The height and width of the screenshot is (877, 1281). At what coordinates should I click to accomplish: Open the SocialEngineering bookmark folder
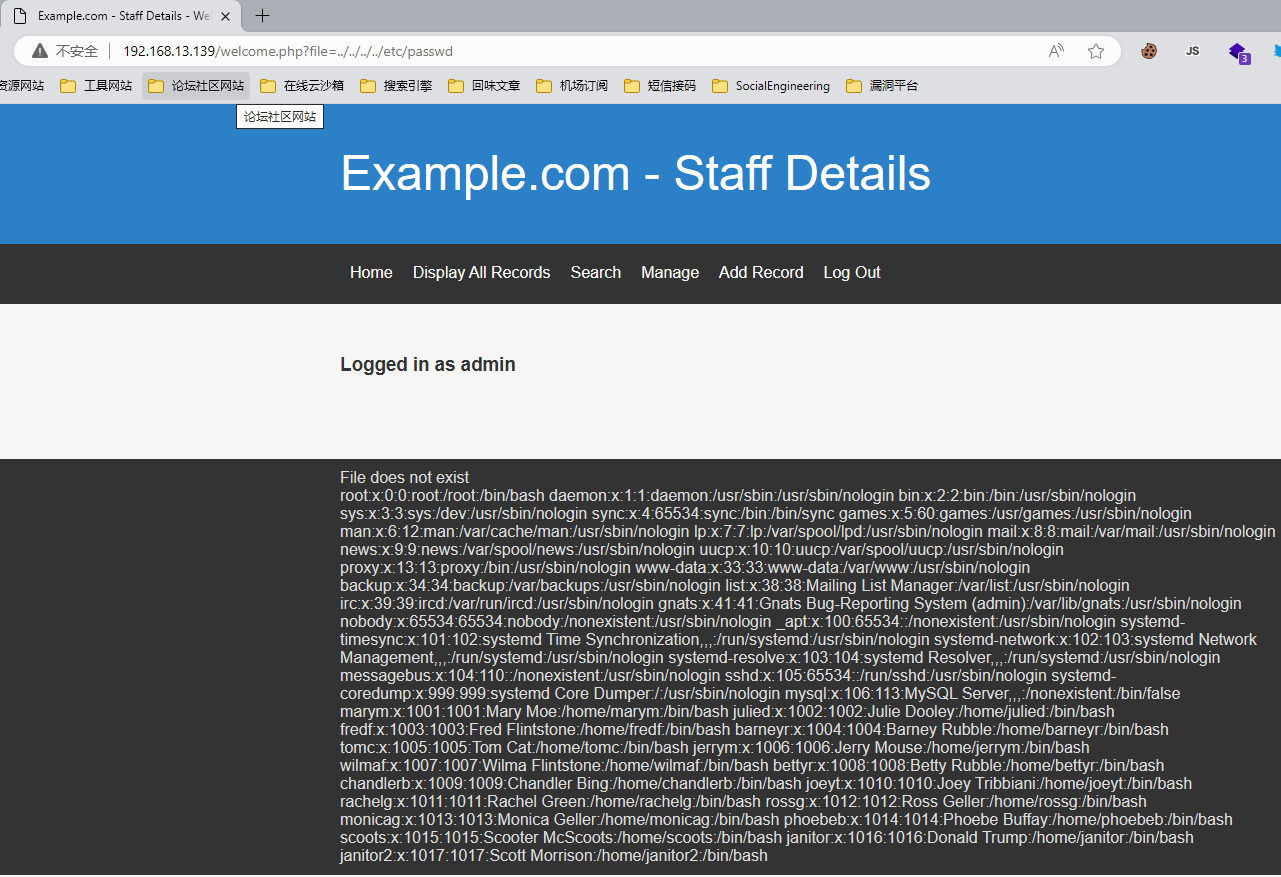tap(771, 86)
